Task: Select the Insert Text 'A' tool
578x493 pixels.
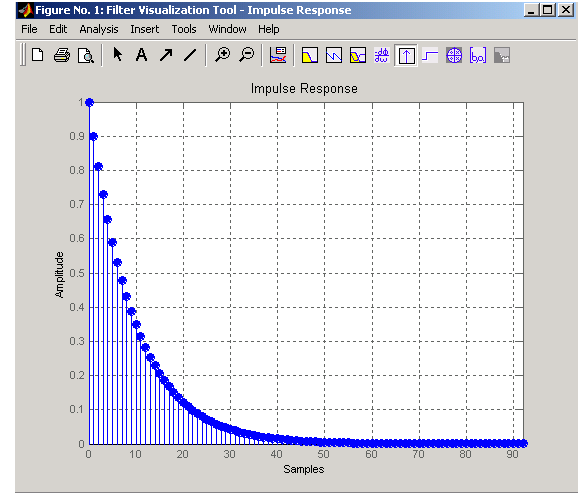Action: click(141, 55)
